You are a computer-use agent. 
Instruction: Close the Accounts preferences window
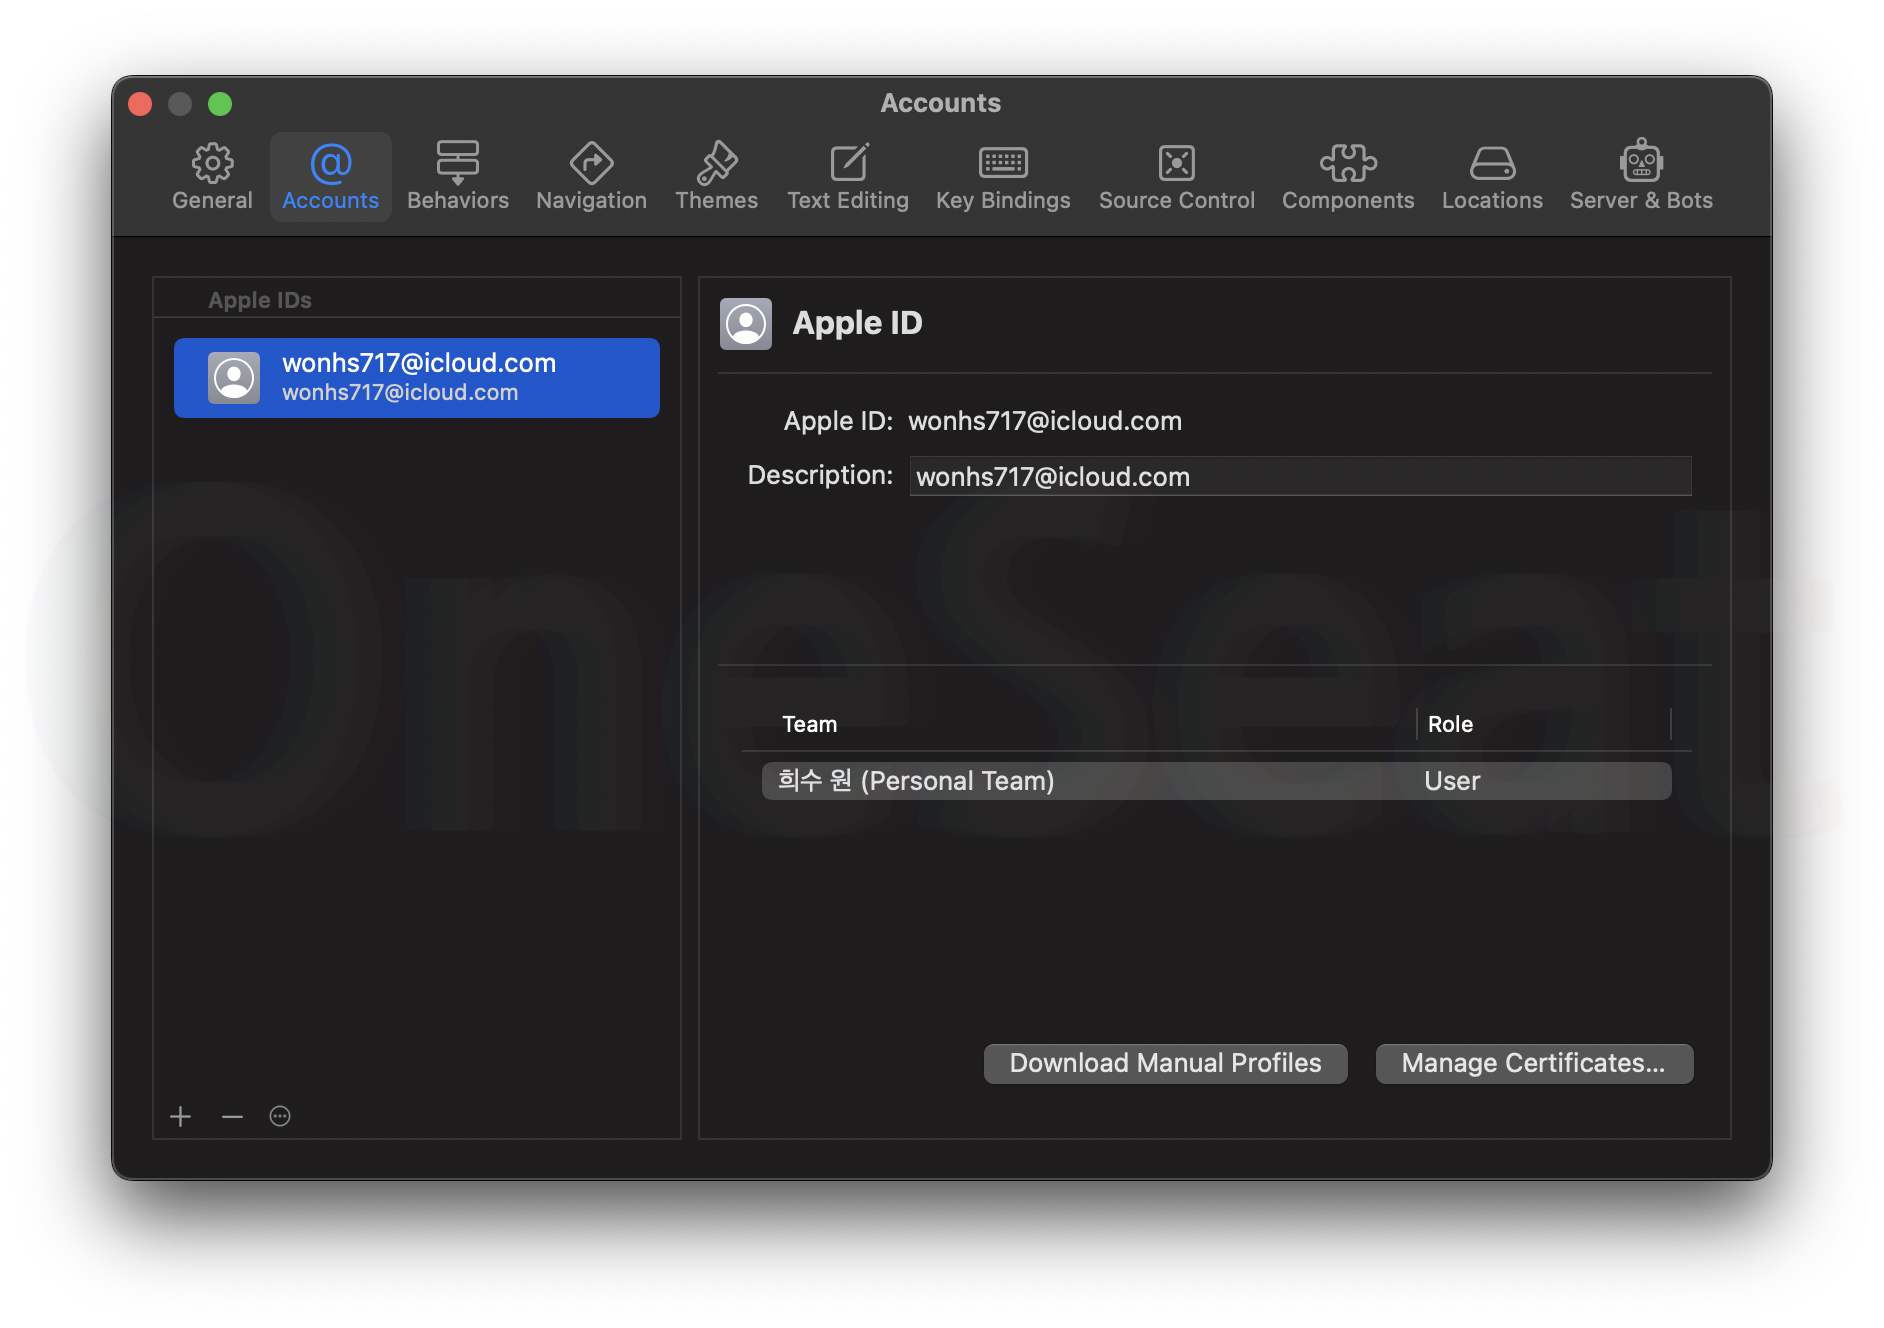coord(140,104)
